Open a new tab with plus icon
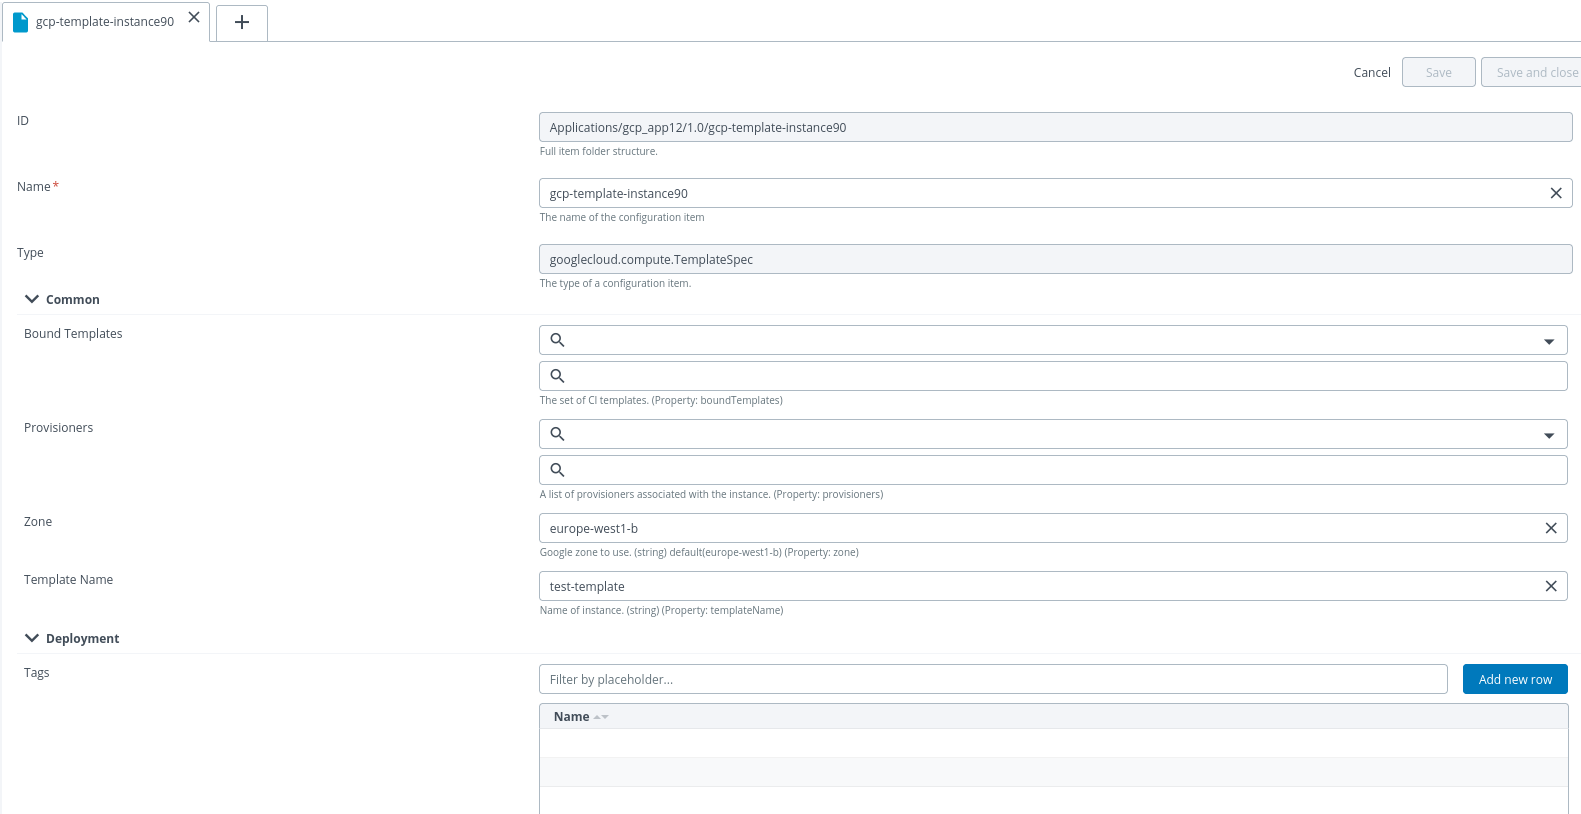The width and height of the screenshot is (1581, 814). (x=242, y=22)
